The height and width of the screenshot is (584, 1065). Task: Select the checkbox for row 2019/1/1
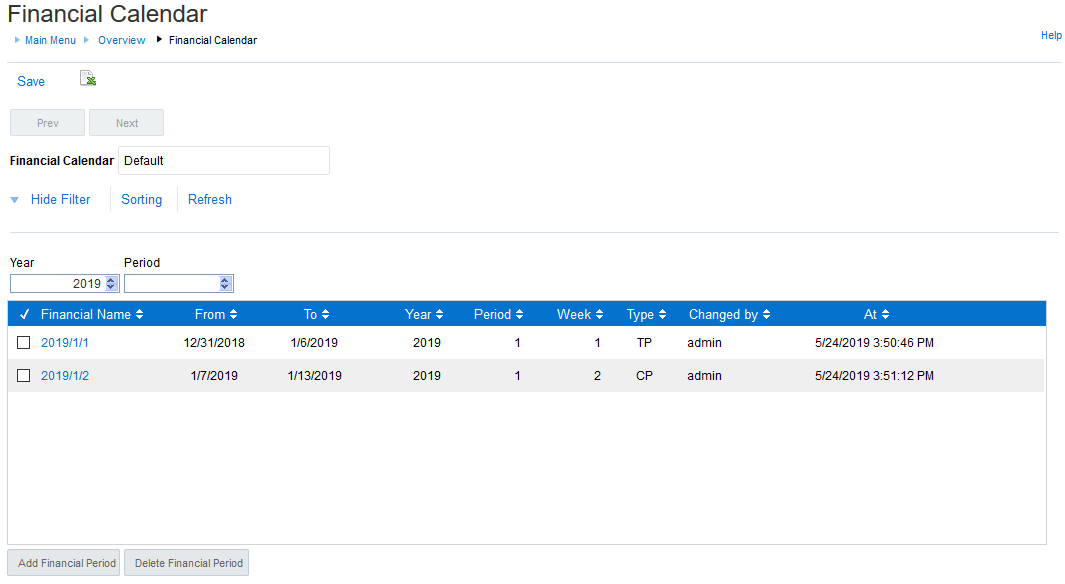(22, 342)
